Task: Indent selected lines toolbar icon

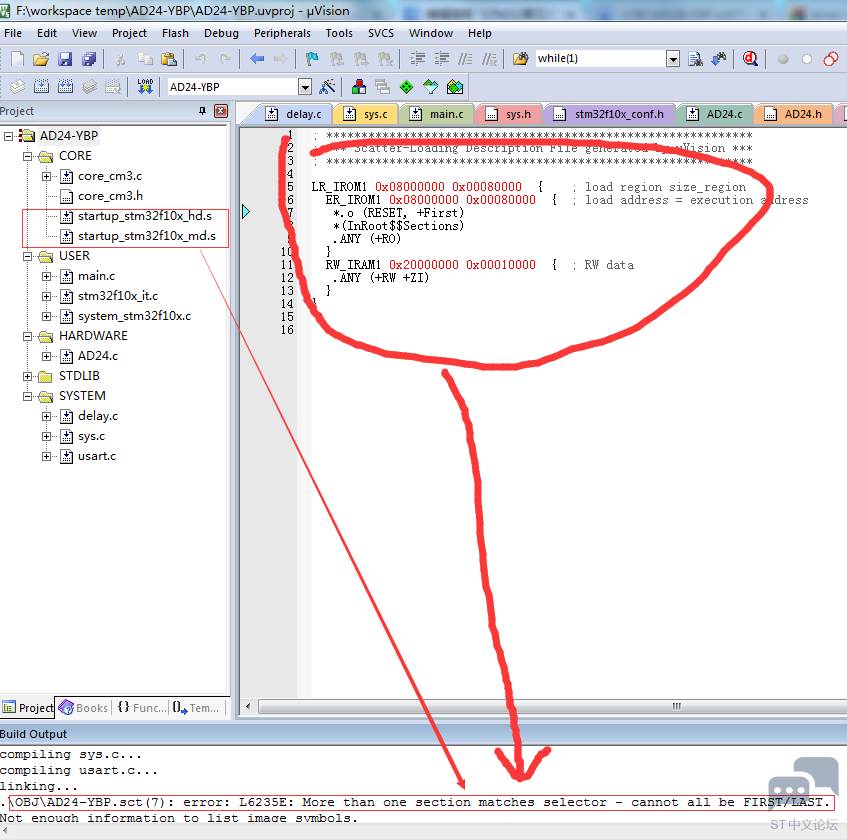Action: (417, 59)
